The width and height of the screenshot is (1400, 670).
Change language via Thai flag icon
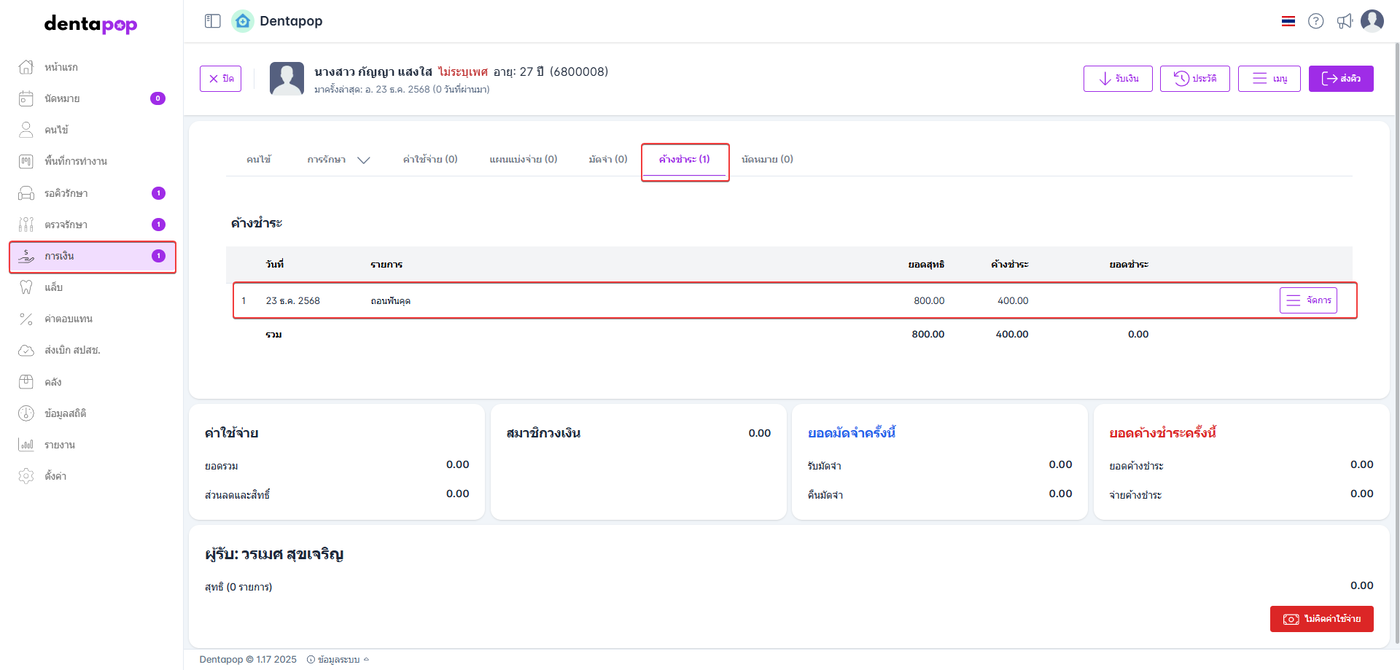[x=1289, y=21]
